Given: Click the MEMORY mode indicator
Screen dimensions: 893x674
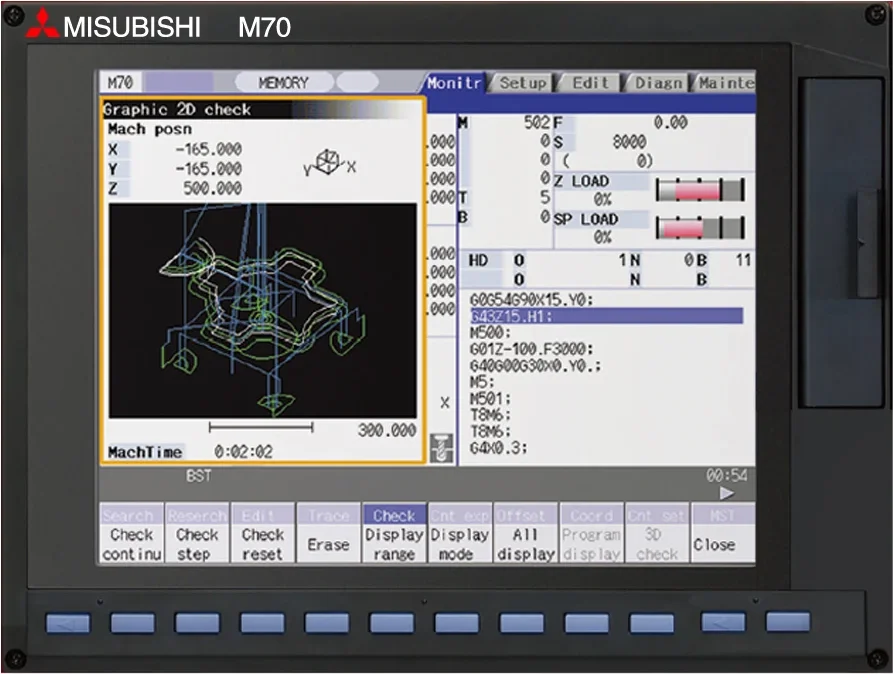Looking at the screenshot, I should point(284,83).
